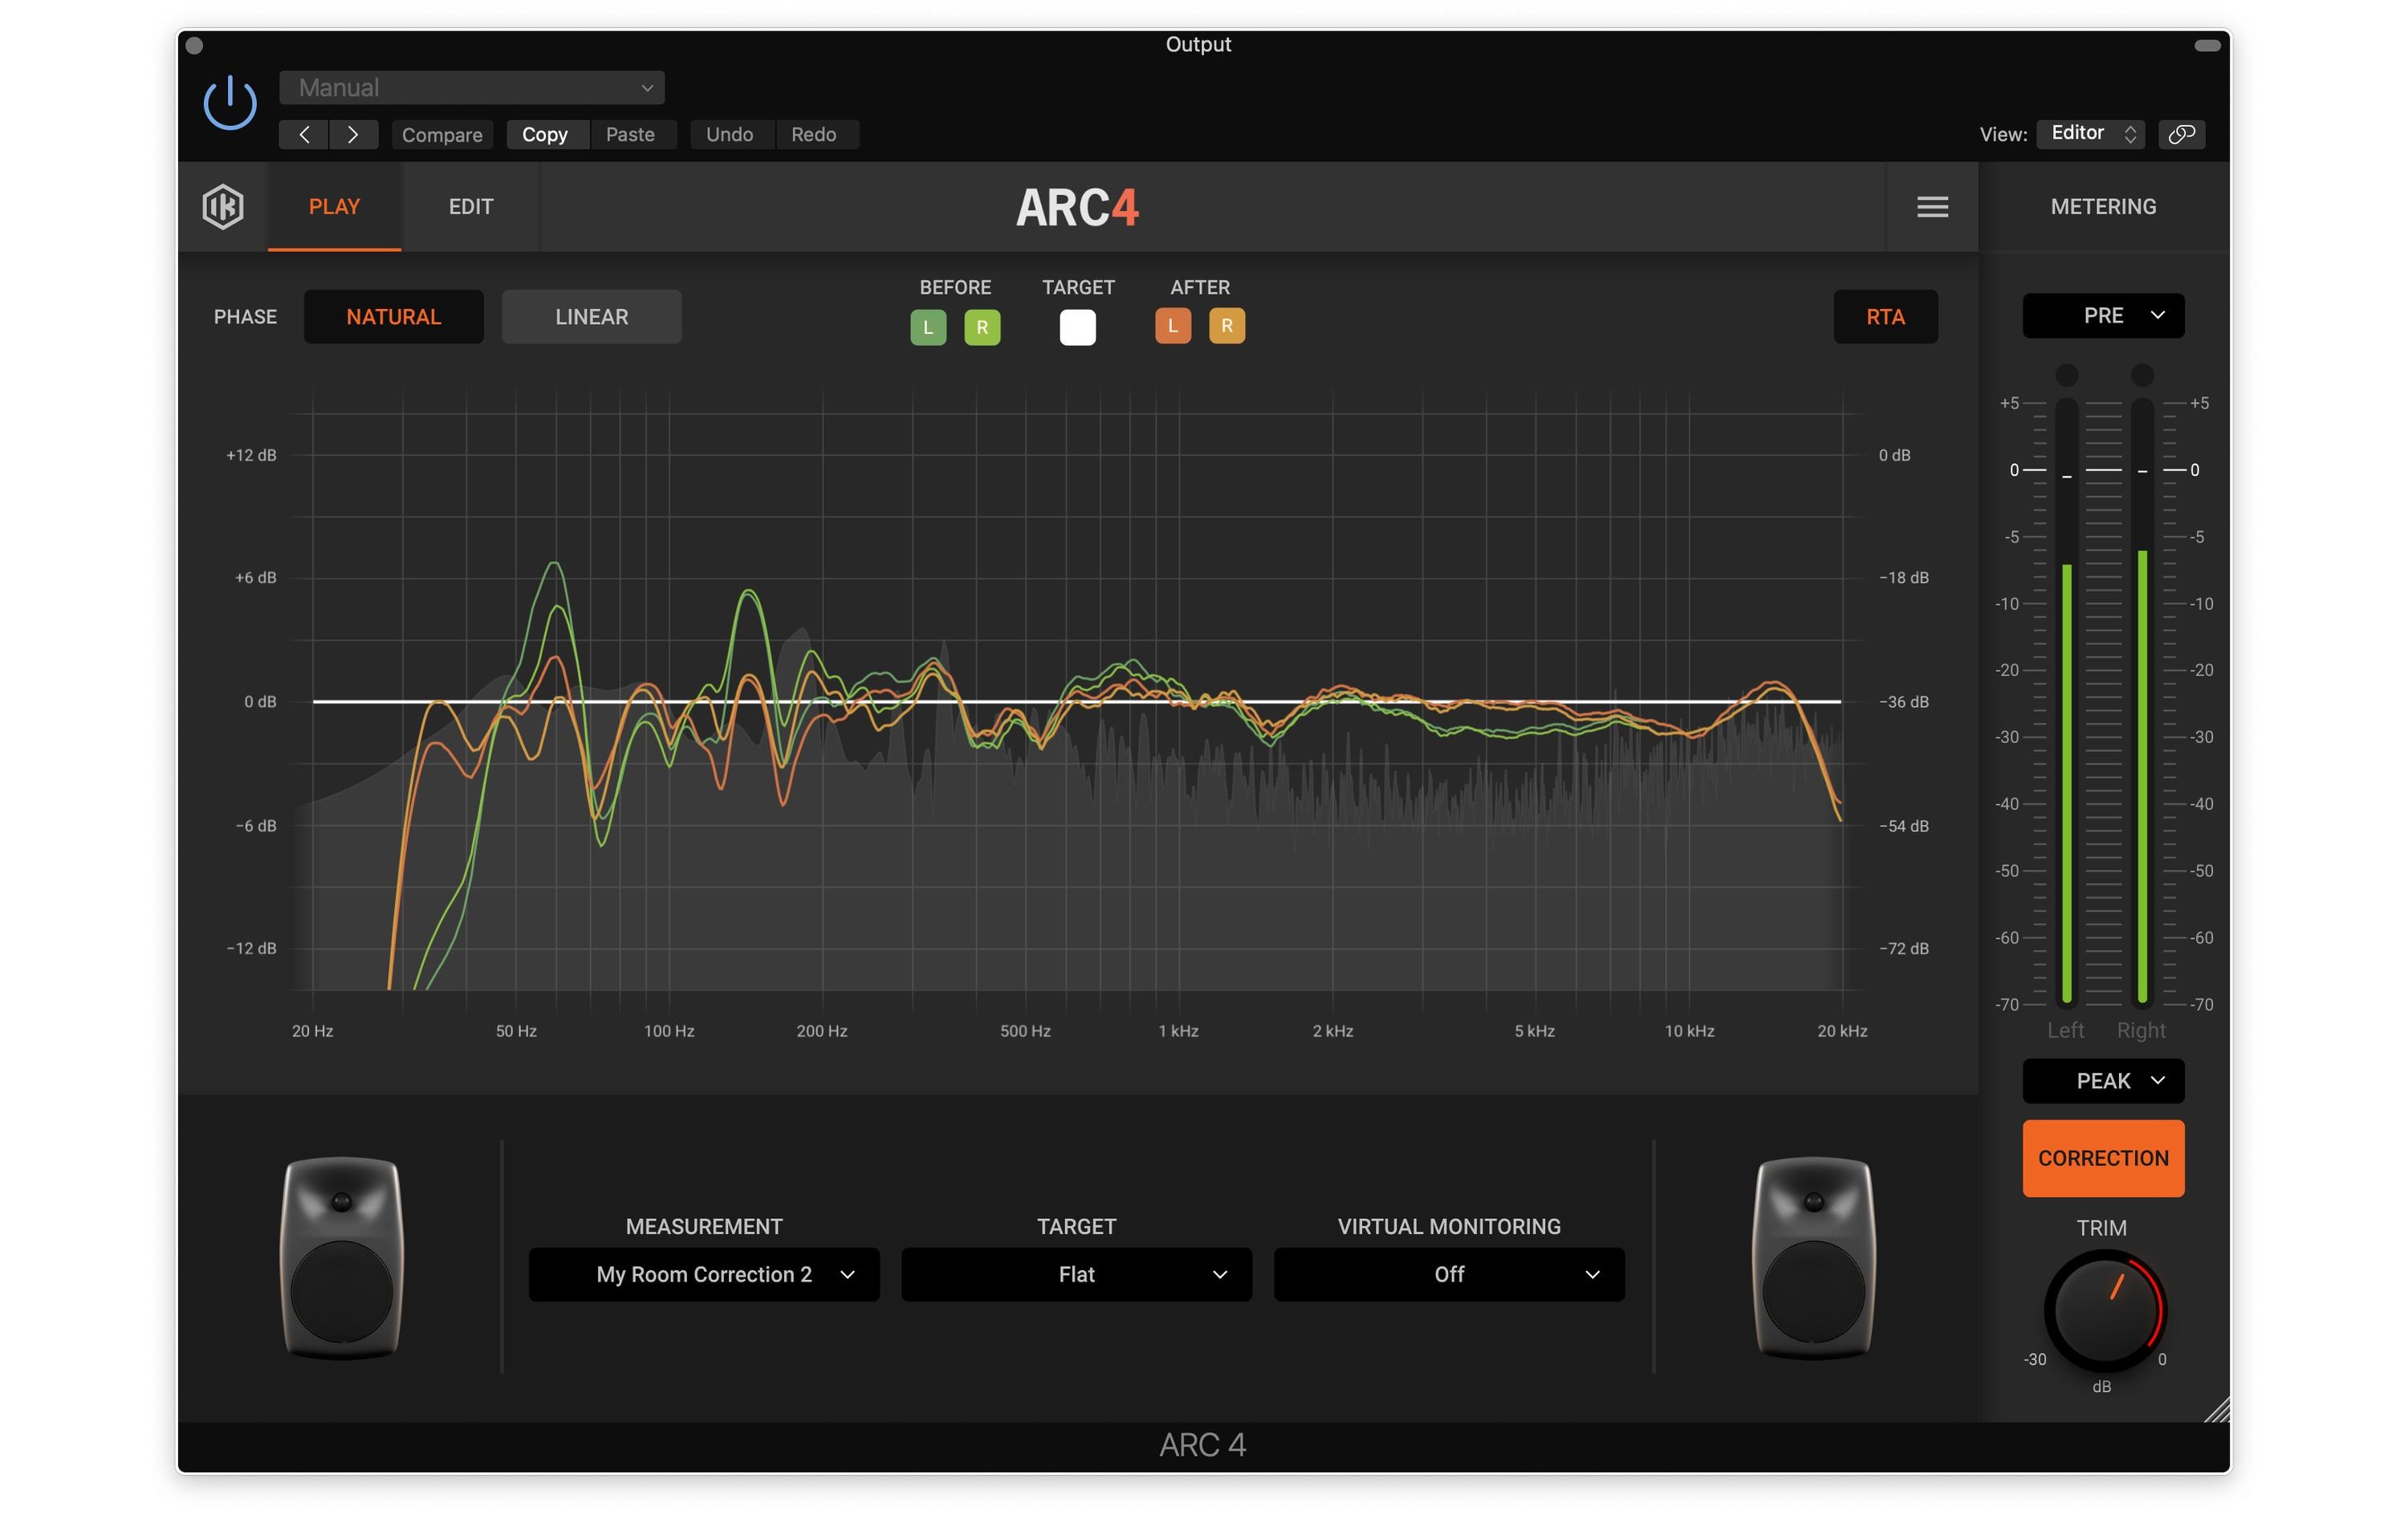
Task: Click the orange CORRECTION button
Action: (2103, 1158)
